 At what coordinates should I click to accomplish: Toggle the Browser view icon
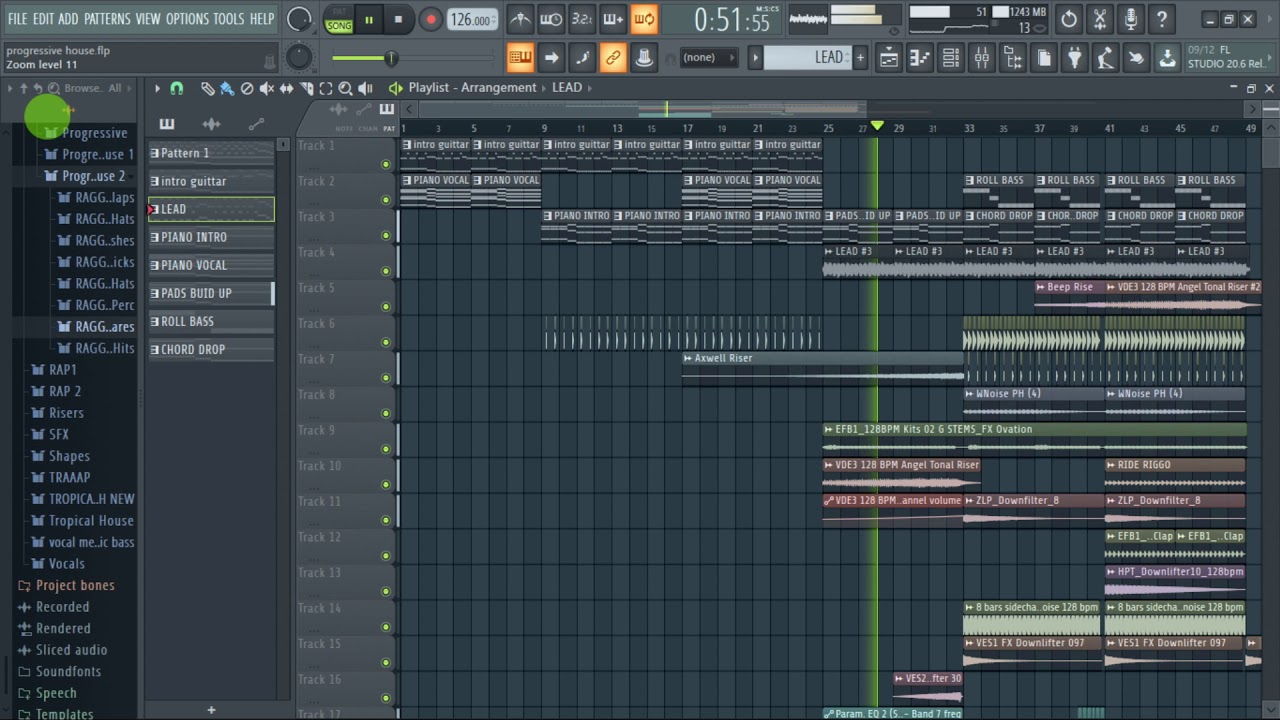pyautogui.click(x=1013, y=58)
